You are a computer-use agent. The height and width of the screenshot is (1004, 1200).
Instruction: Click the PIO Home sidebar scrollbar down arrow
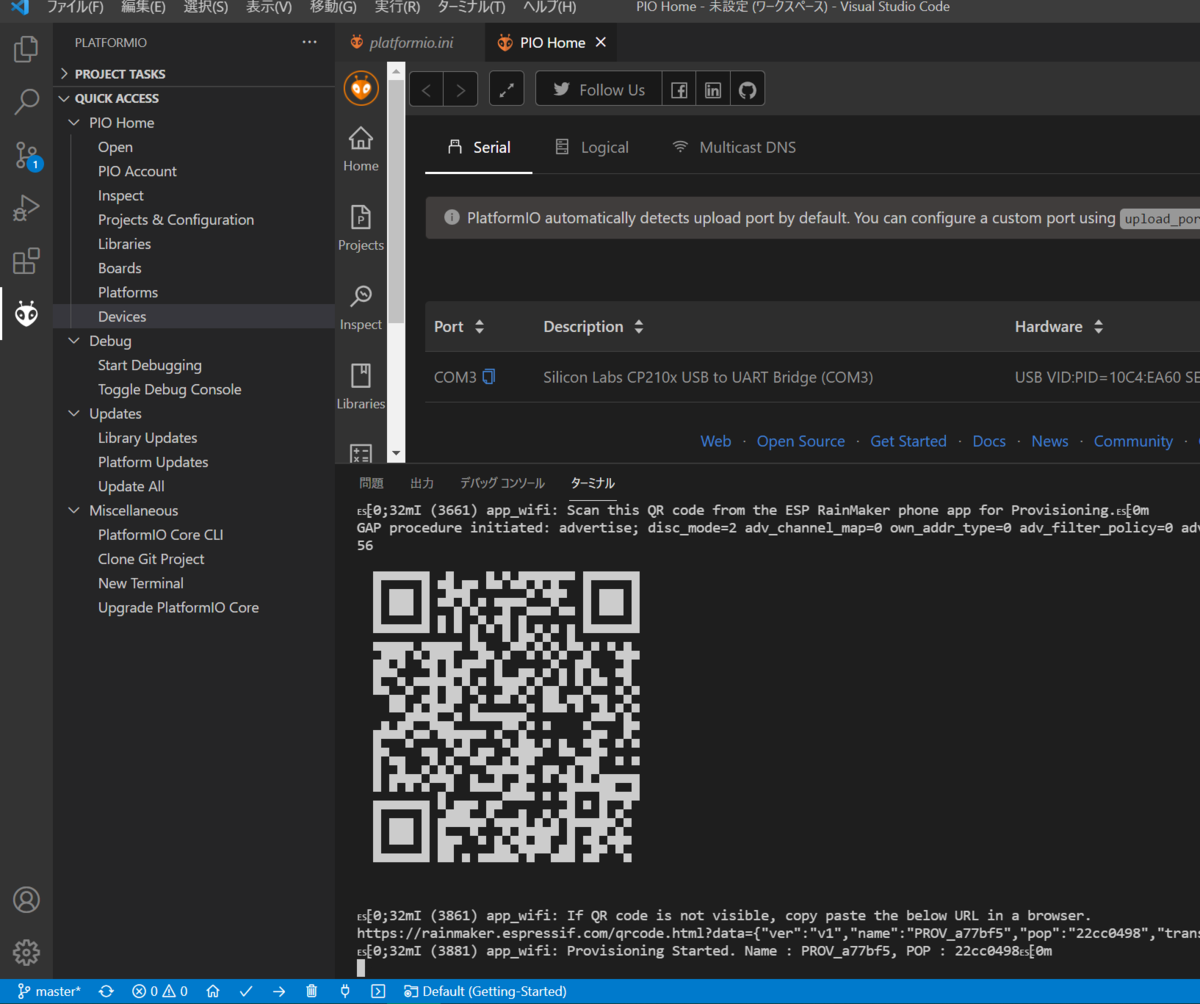coord(396,453)
